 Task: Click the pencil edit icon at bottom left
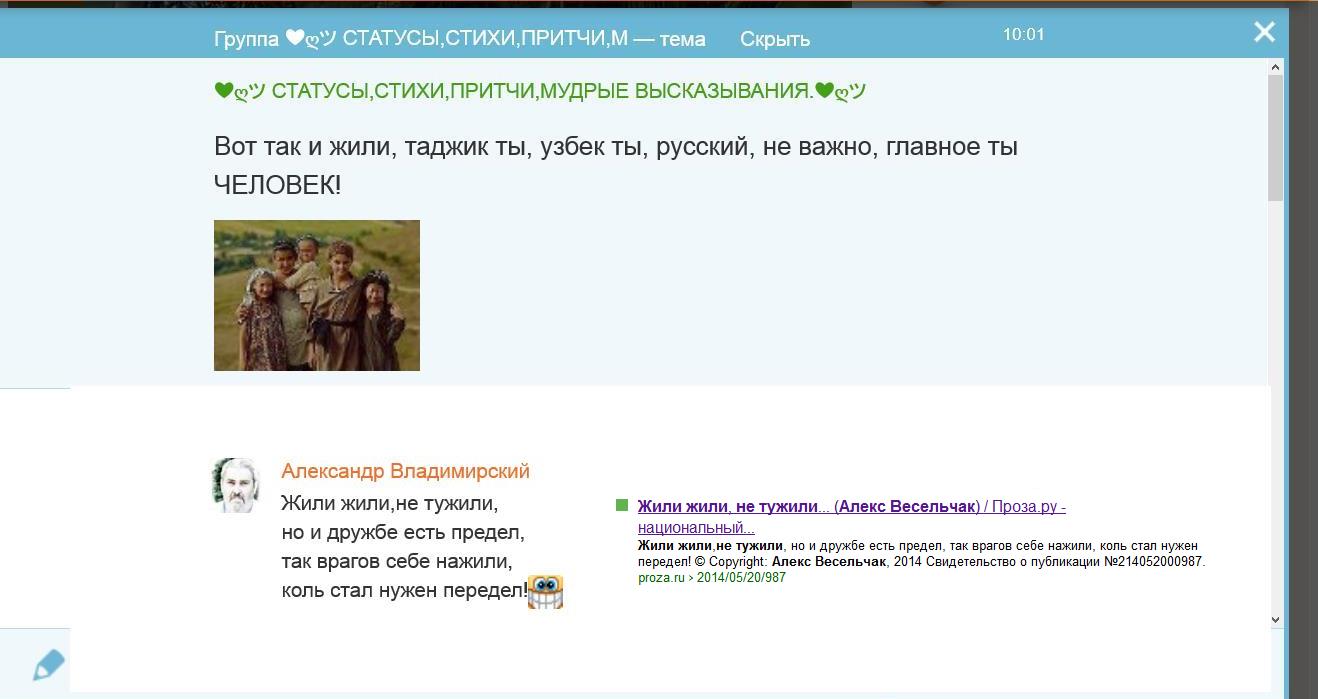pos(48,665)
